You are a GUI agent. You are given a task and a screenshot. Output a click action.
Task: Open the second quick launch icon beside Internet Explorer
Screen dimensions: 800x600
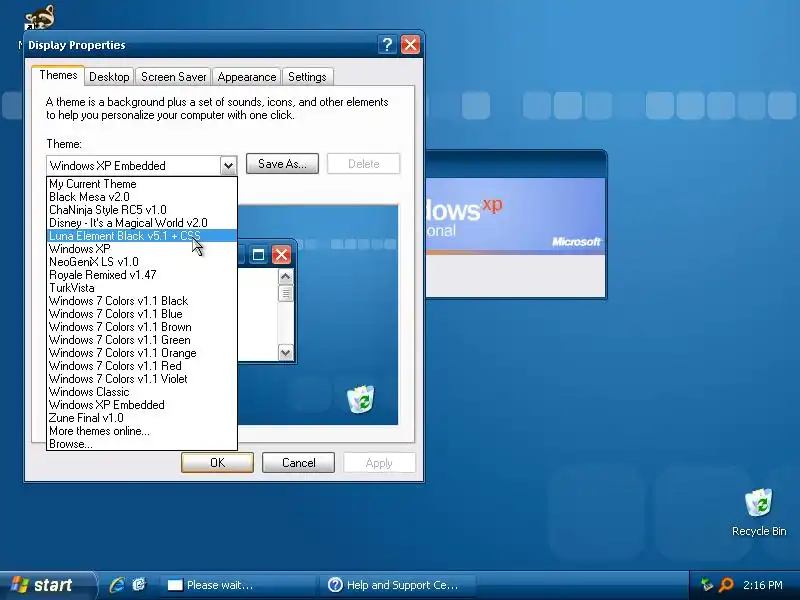pyautogui.click(x=139, y=585)
